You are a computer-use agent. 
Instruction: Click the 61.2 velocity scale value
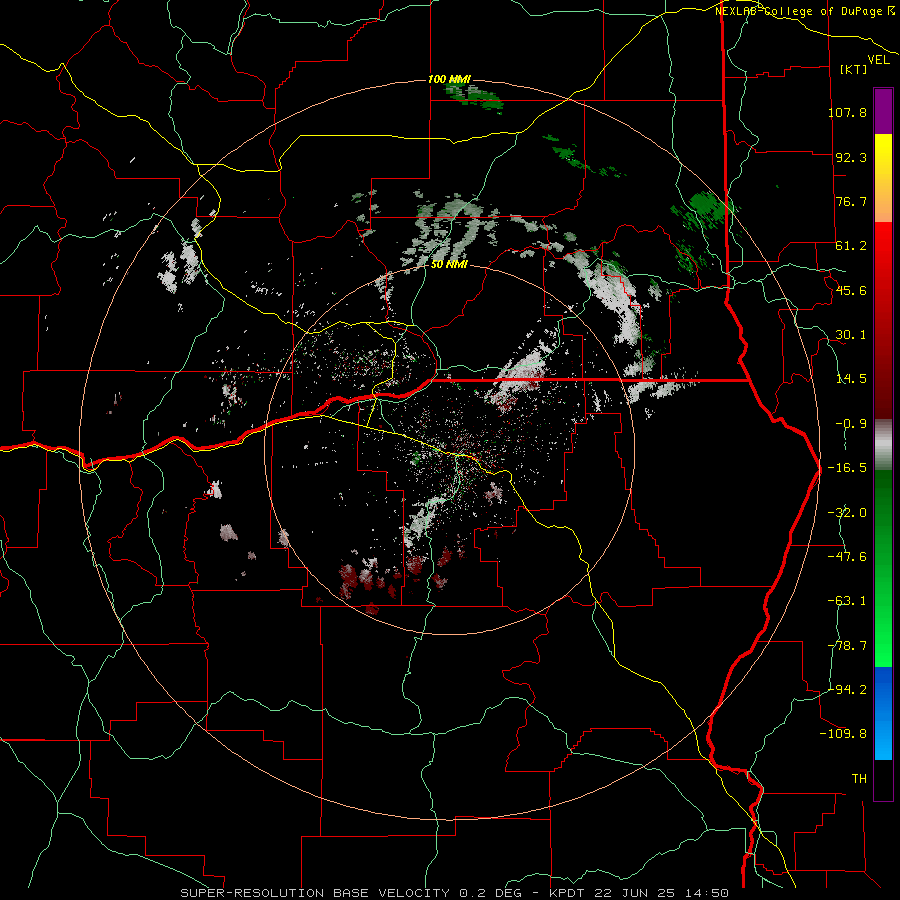(x=851, y=246)
